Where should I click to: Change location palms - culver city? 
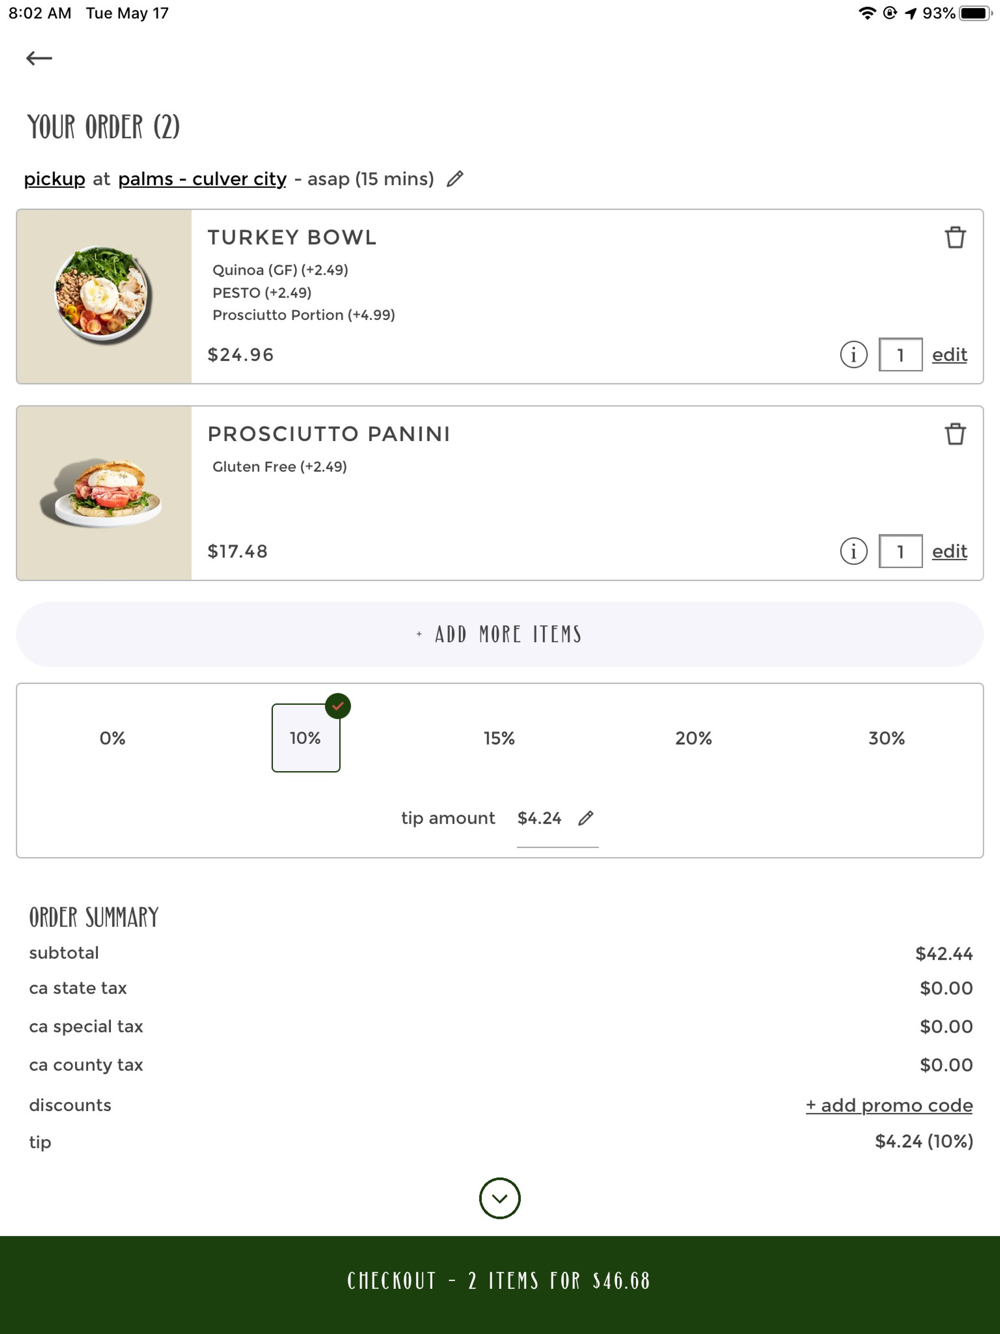click(202, 179)
